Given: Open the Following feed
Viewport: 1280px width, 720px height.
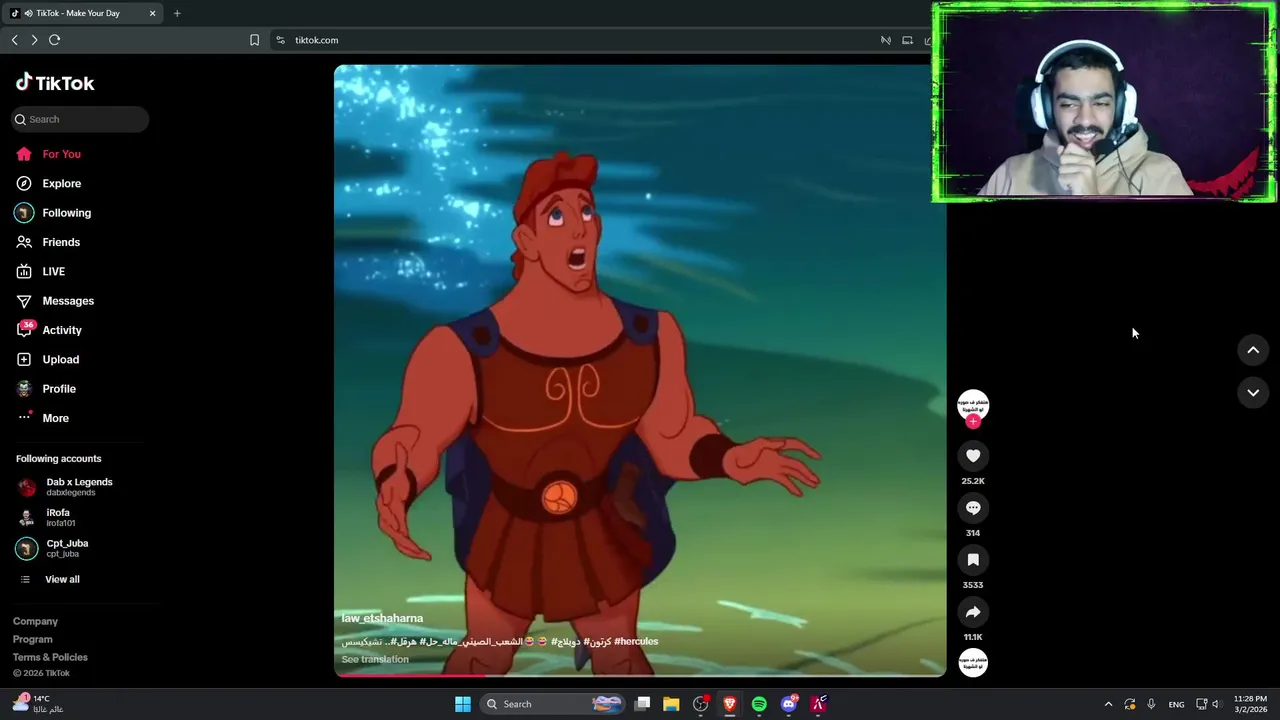Looking at the screenshot, I should click(66, 213).
